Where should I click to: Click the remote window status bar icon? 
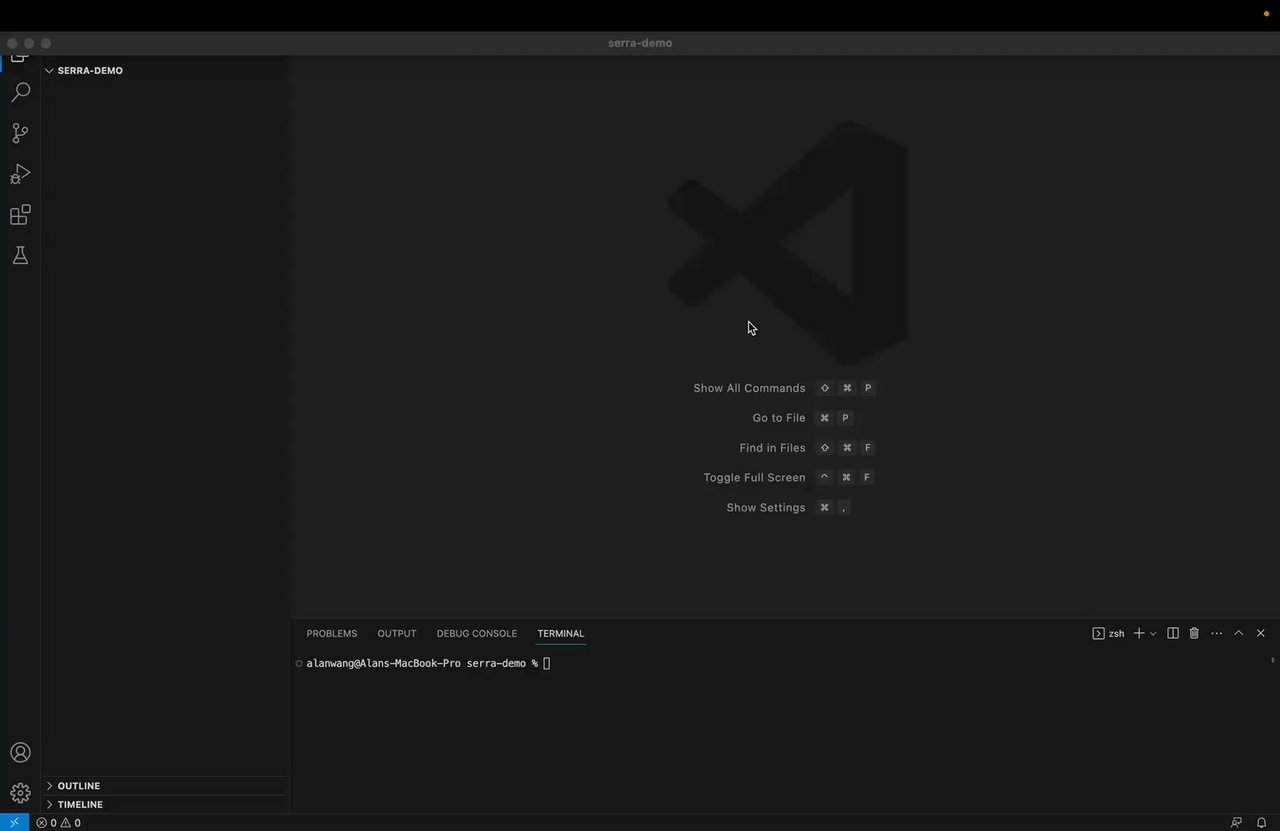point(14,823)
